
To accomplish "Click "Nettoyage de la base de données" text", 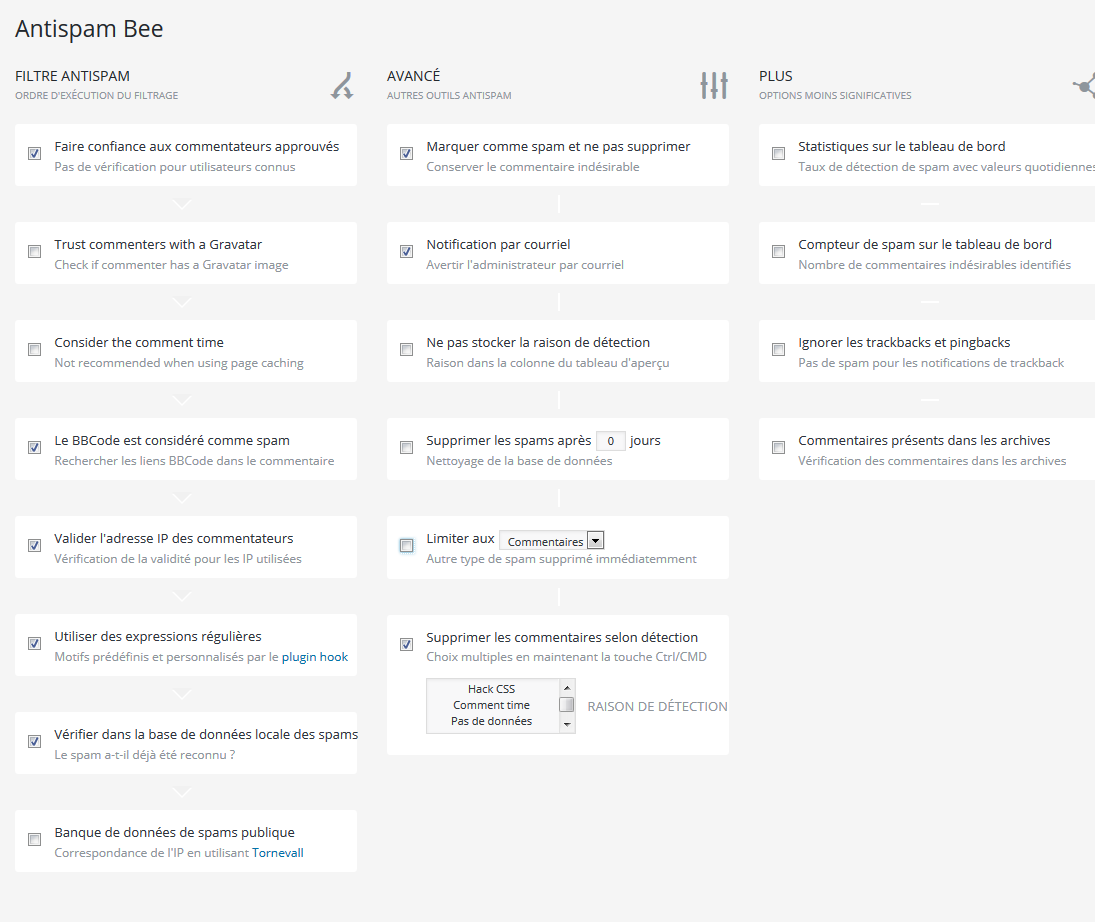I will [x=519, y=460].
